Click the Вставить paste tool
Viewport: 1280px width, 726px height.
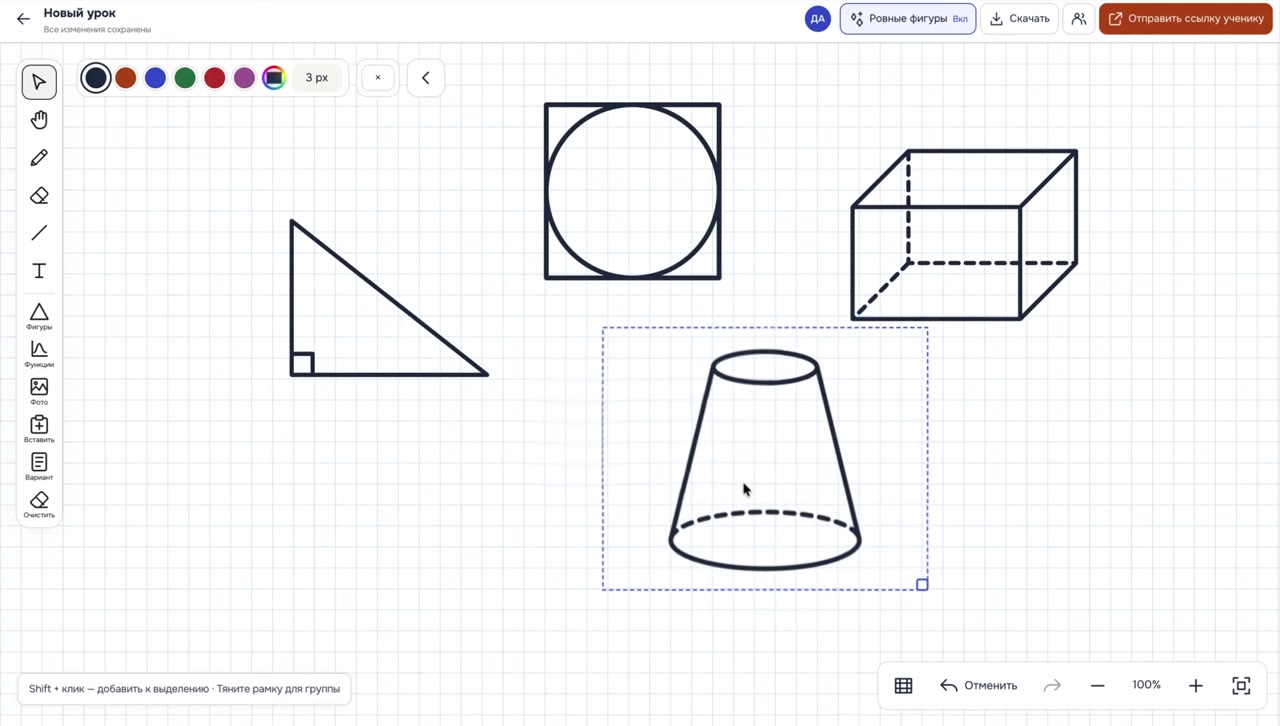point(39,429)
